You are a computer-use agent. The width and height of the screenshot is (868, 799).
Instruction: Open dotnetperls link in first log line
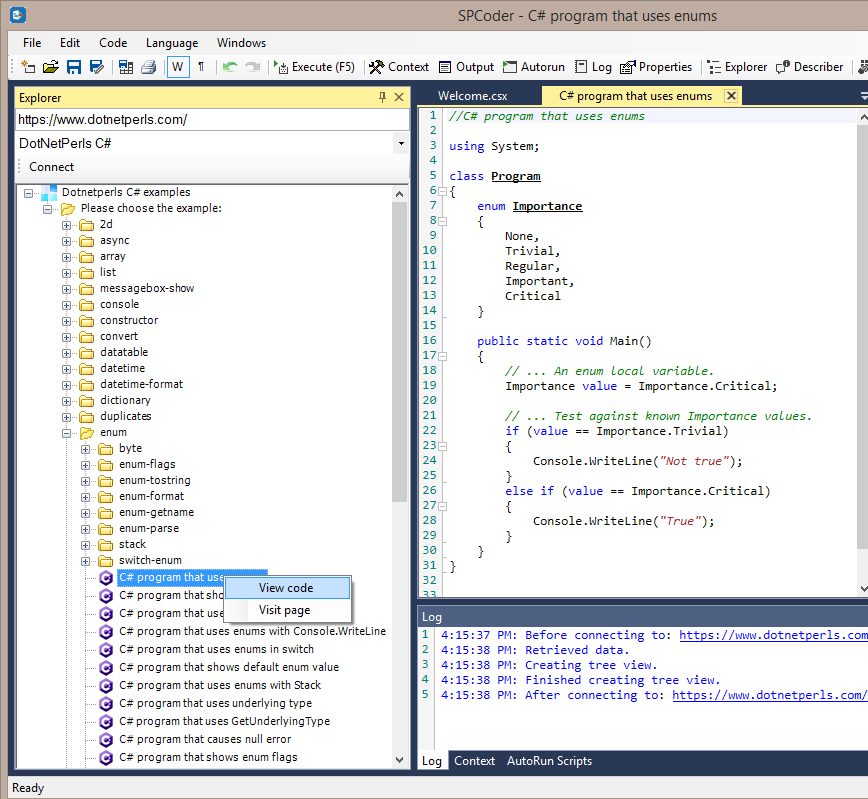pos(773,635)
